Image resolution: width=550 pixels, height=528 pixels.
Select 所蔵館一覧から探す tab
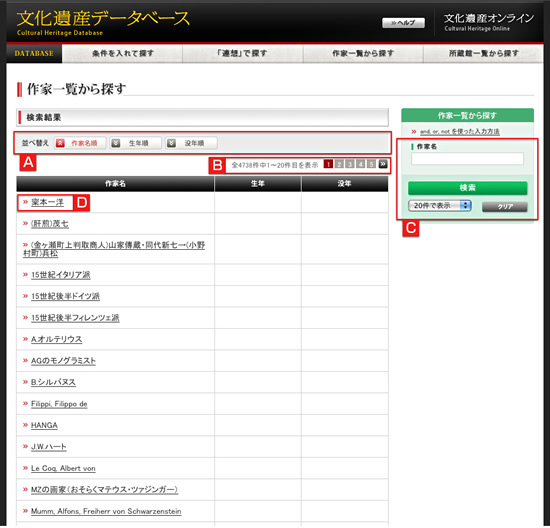coord(483,53)
